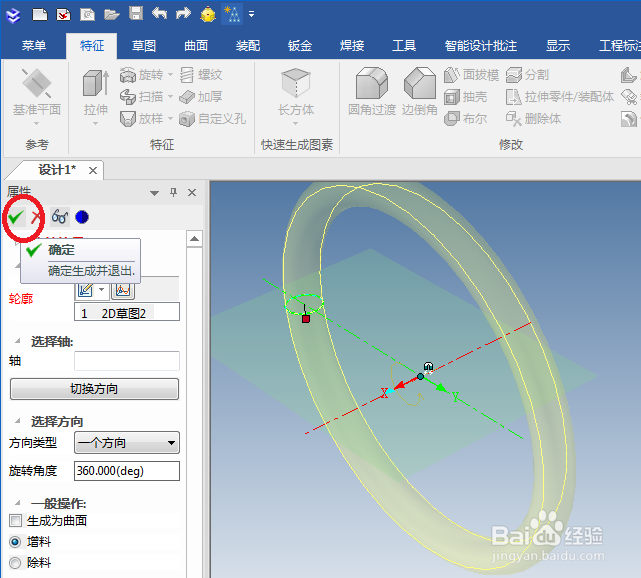Confirm with the green checkmark button
The image size is (641, 578).
coord(16,217)
